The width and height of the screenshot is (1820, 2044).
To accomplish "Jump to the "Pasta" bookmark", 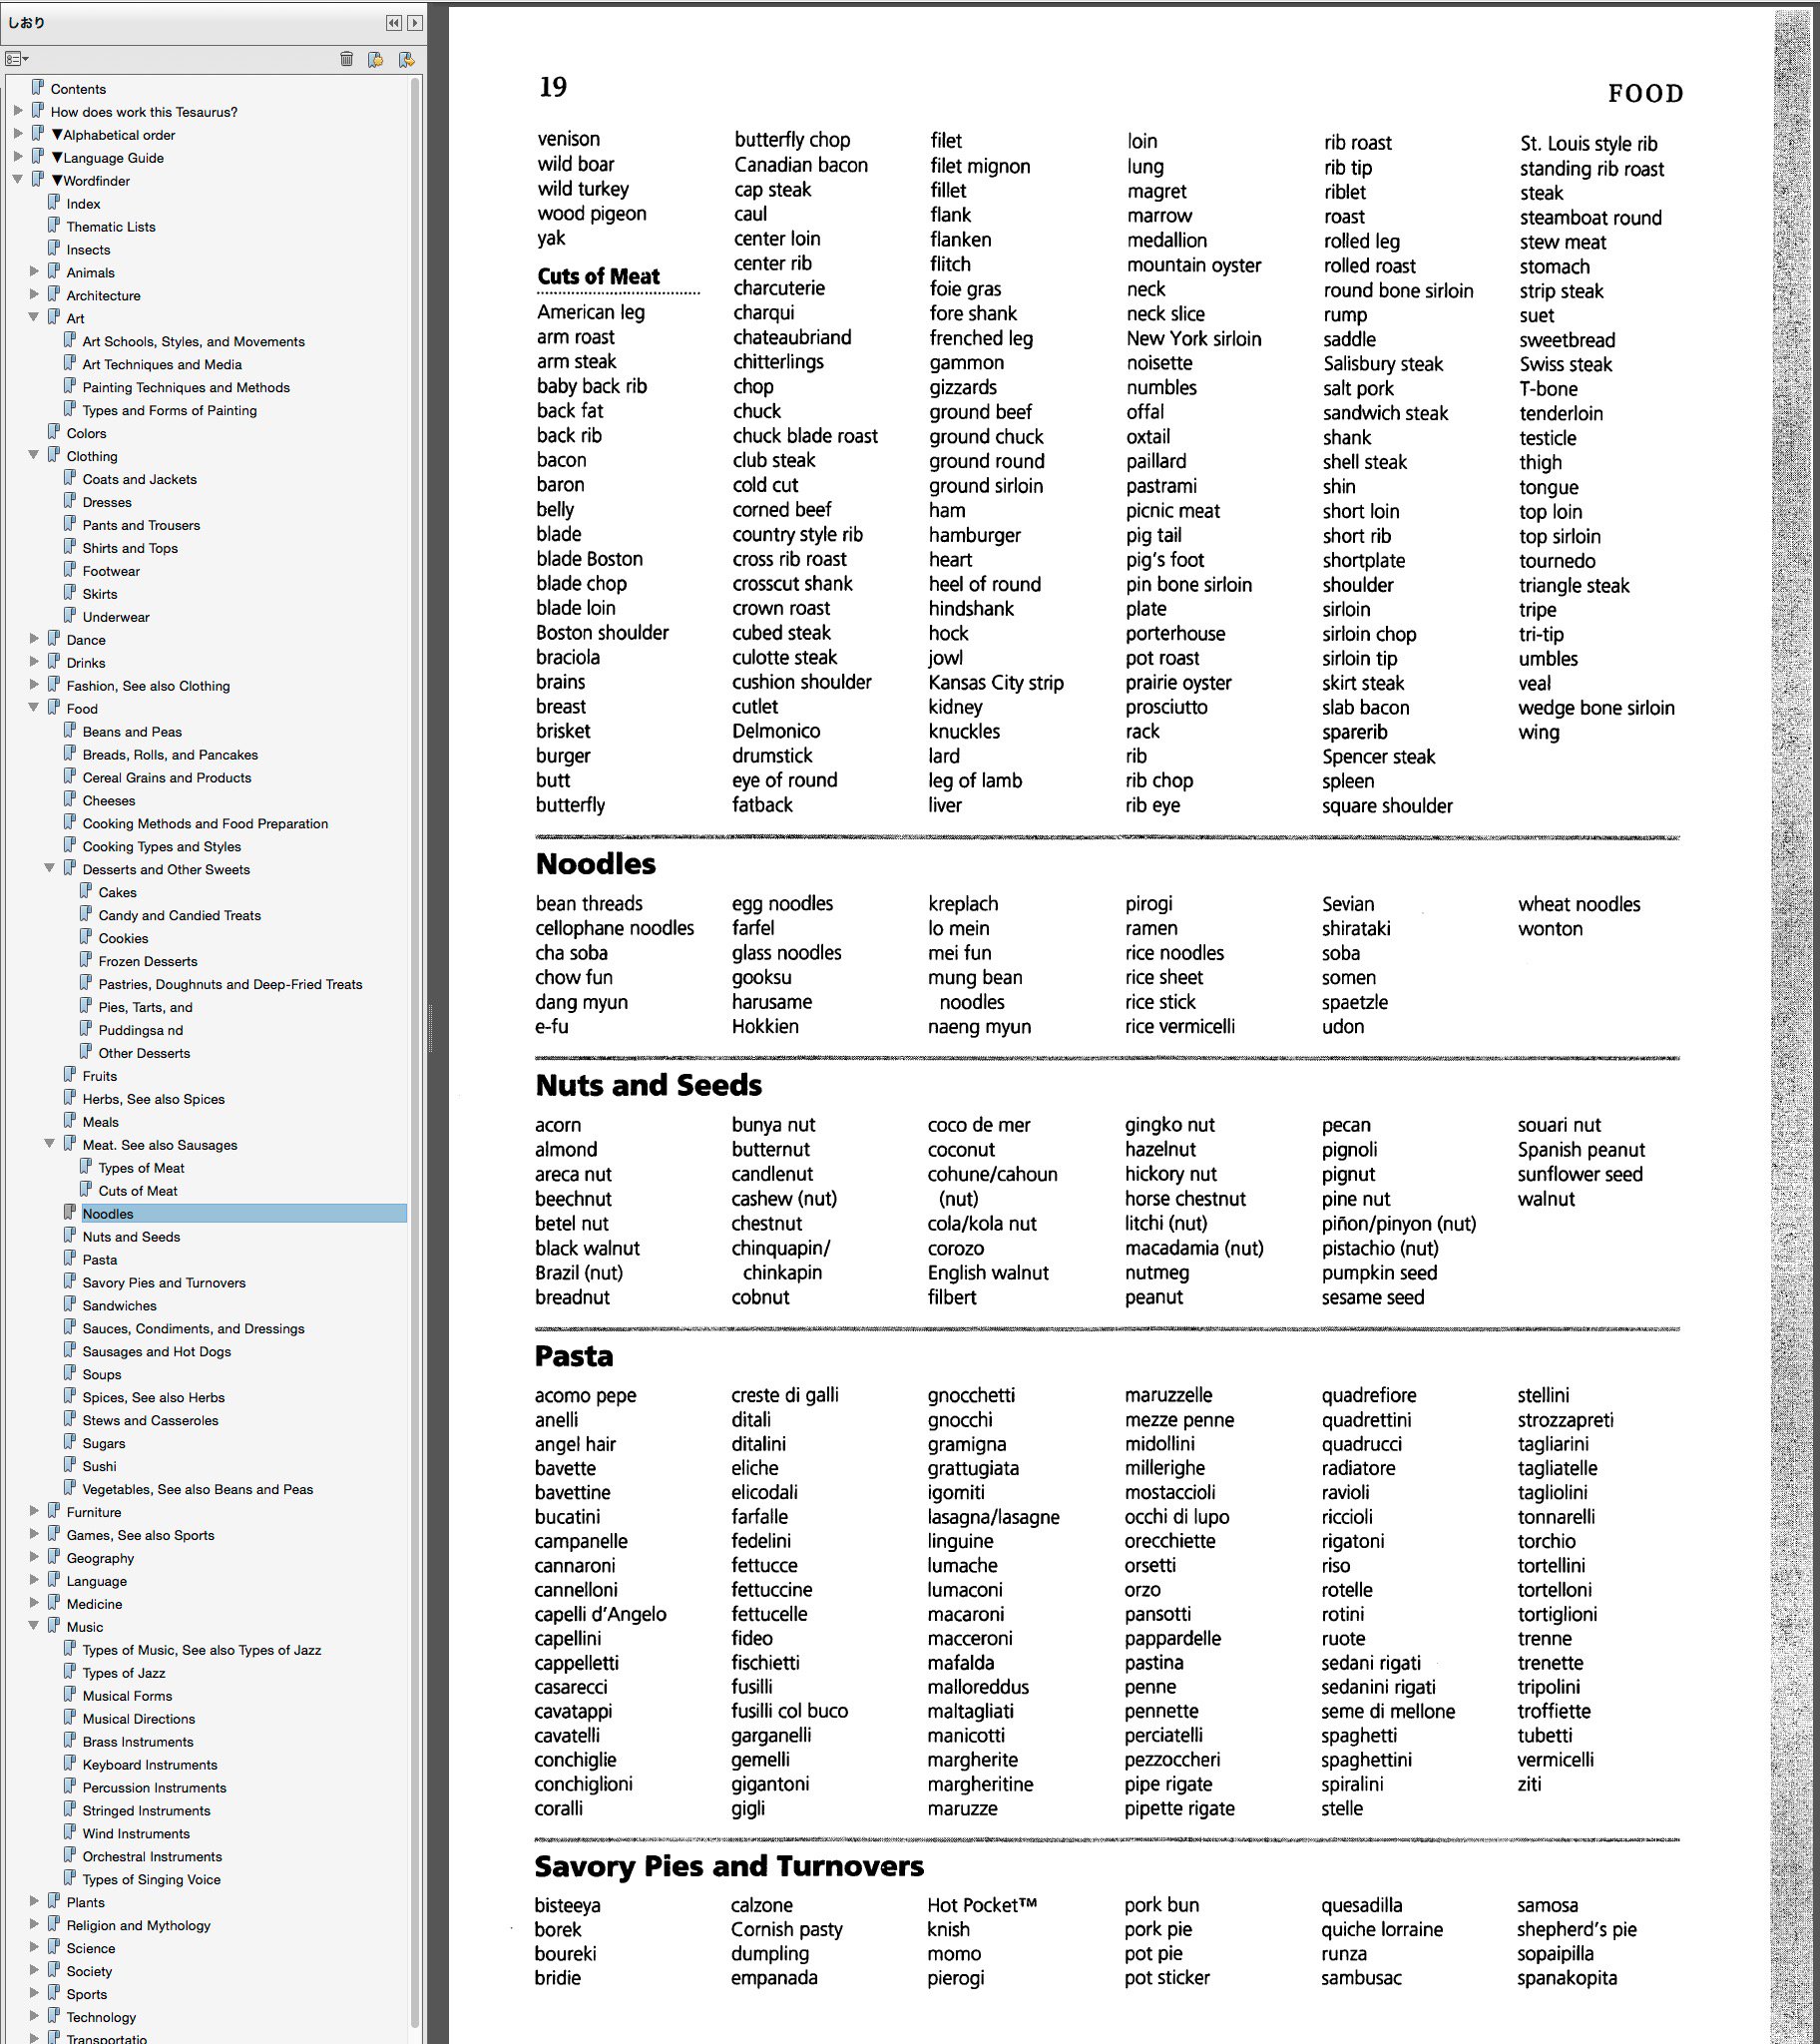I will click(100, 1259).
